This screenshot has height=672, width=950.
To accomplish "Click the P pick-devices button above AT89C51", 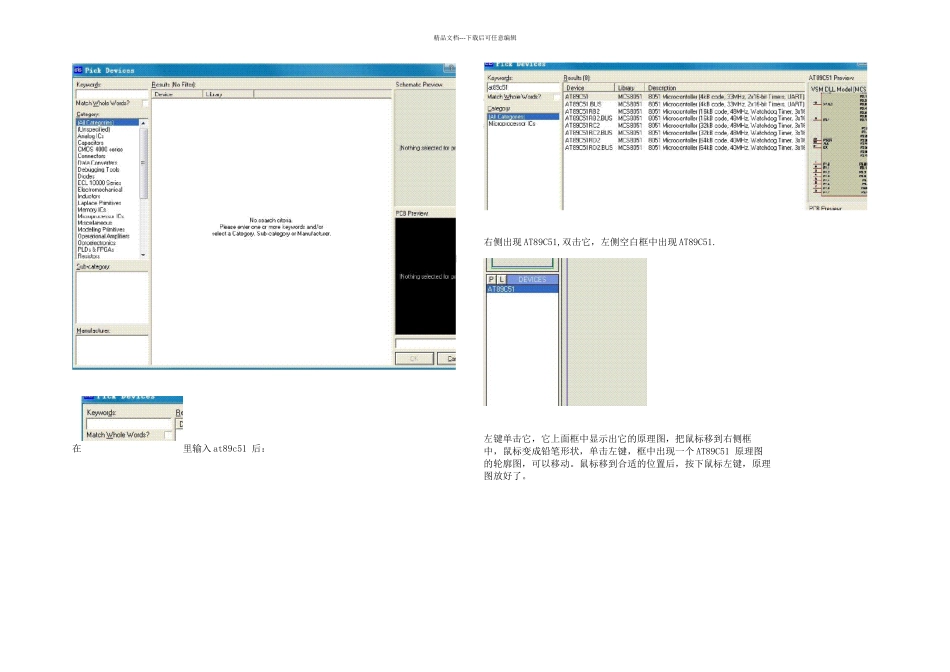I will click(x=491, y=279).
